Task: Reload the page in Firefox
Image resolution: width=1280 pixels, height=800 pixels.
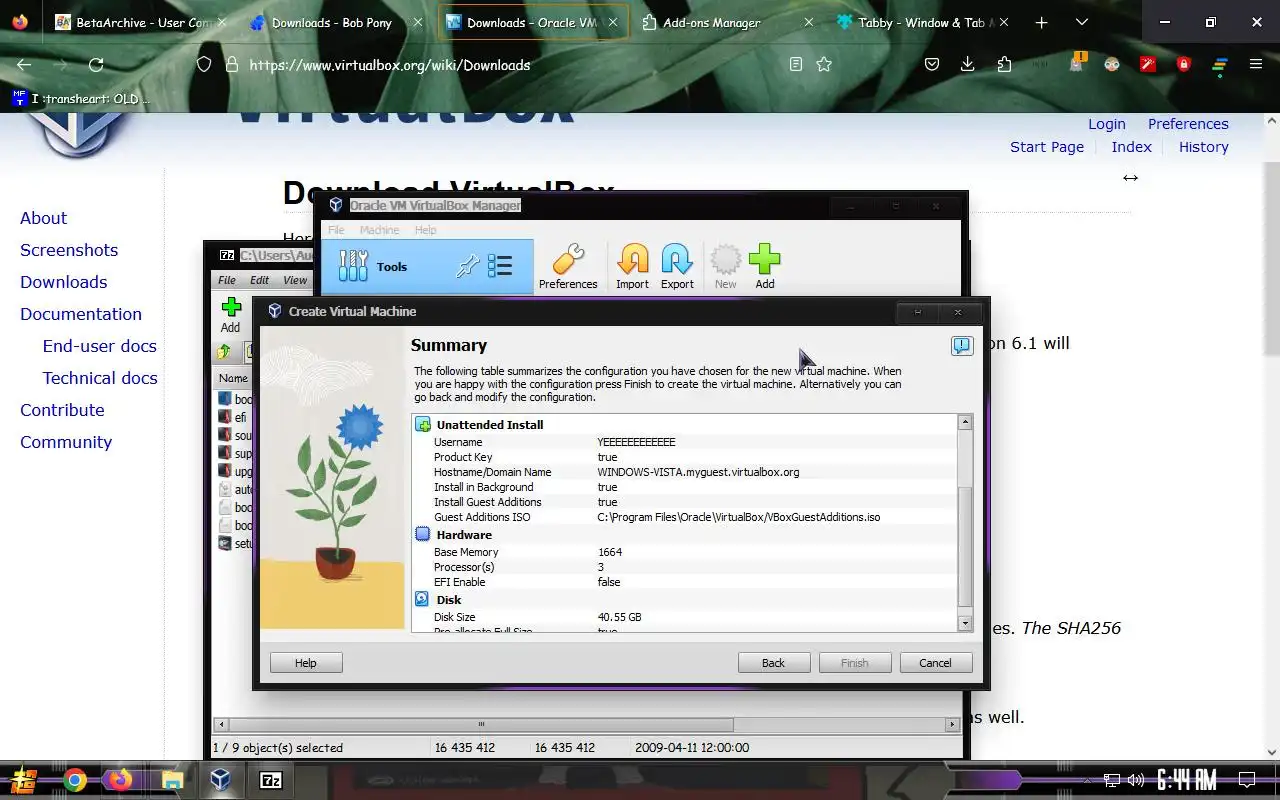Action: tap(96, 64)
